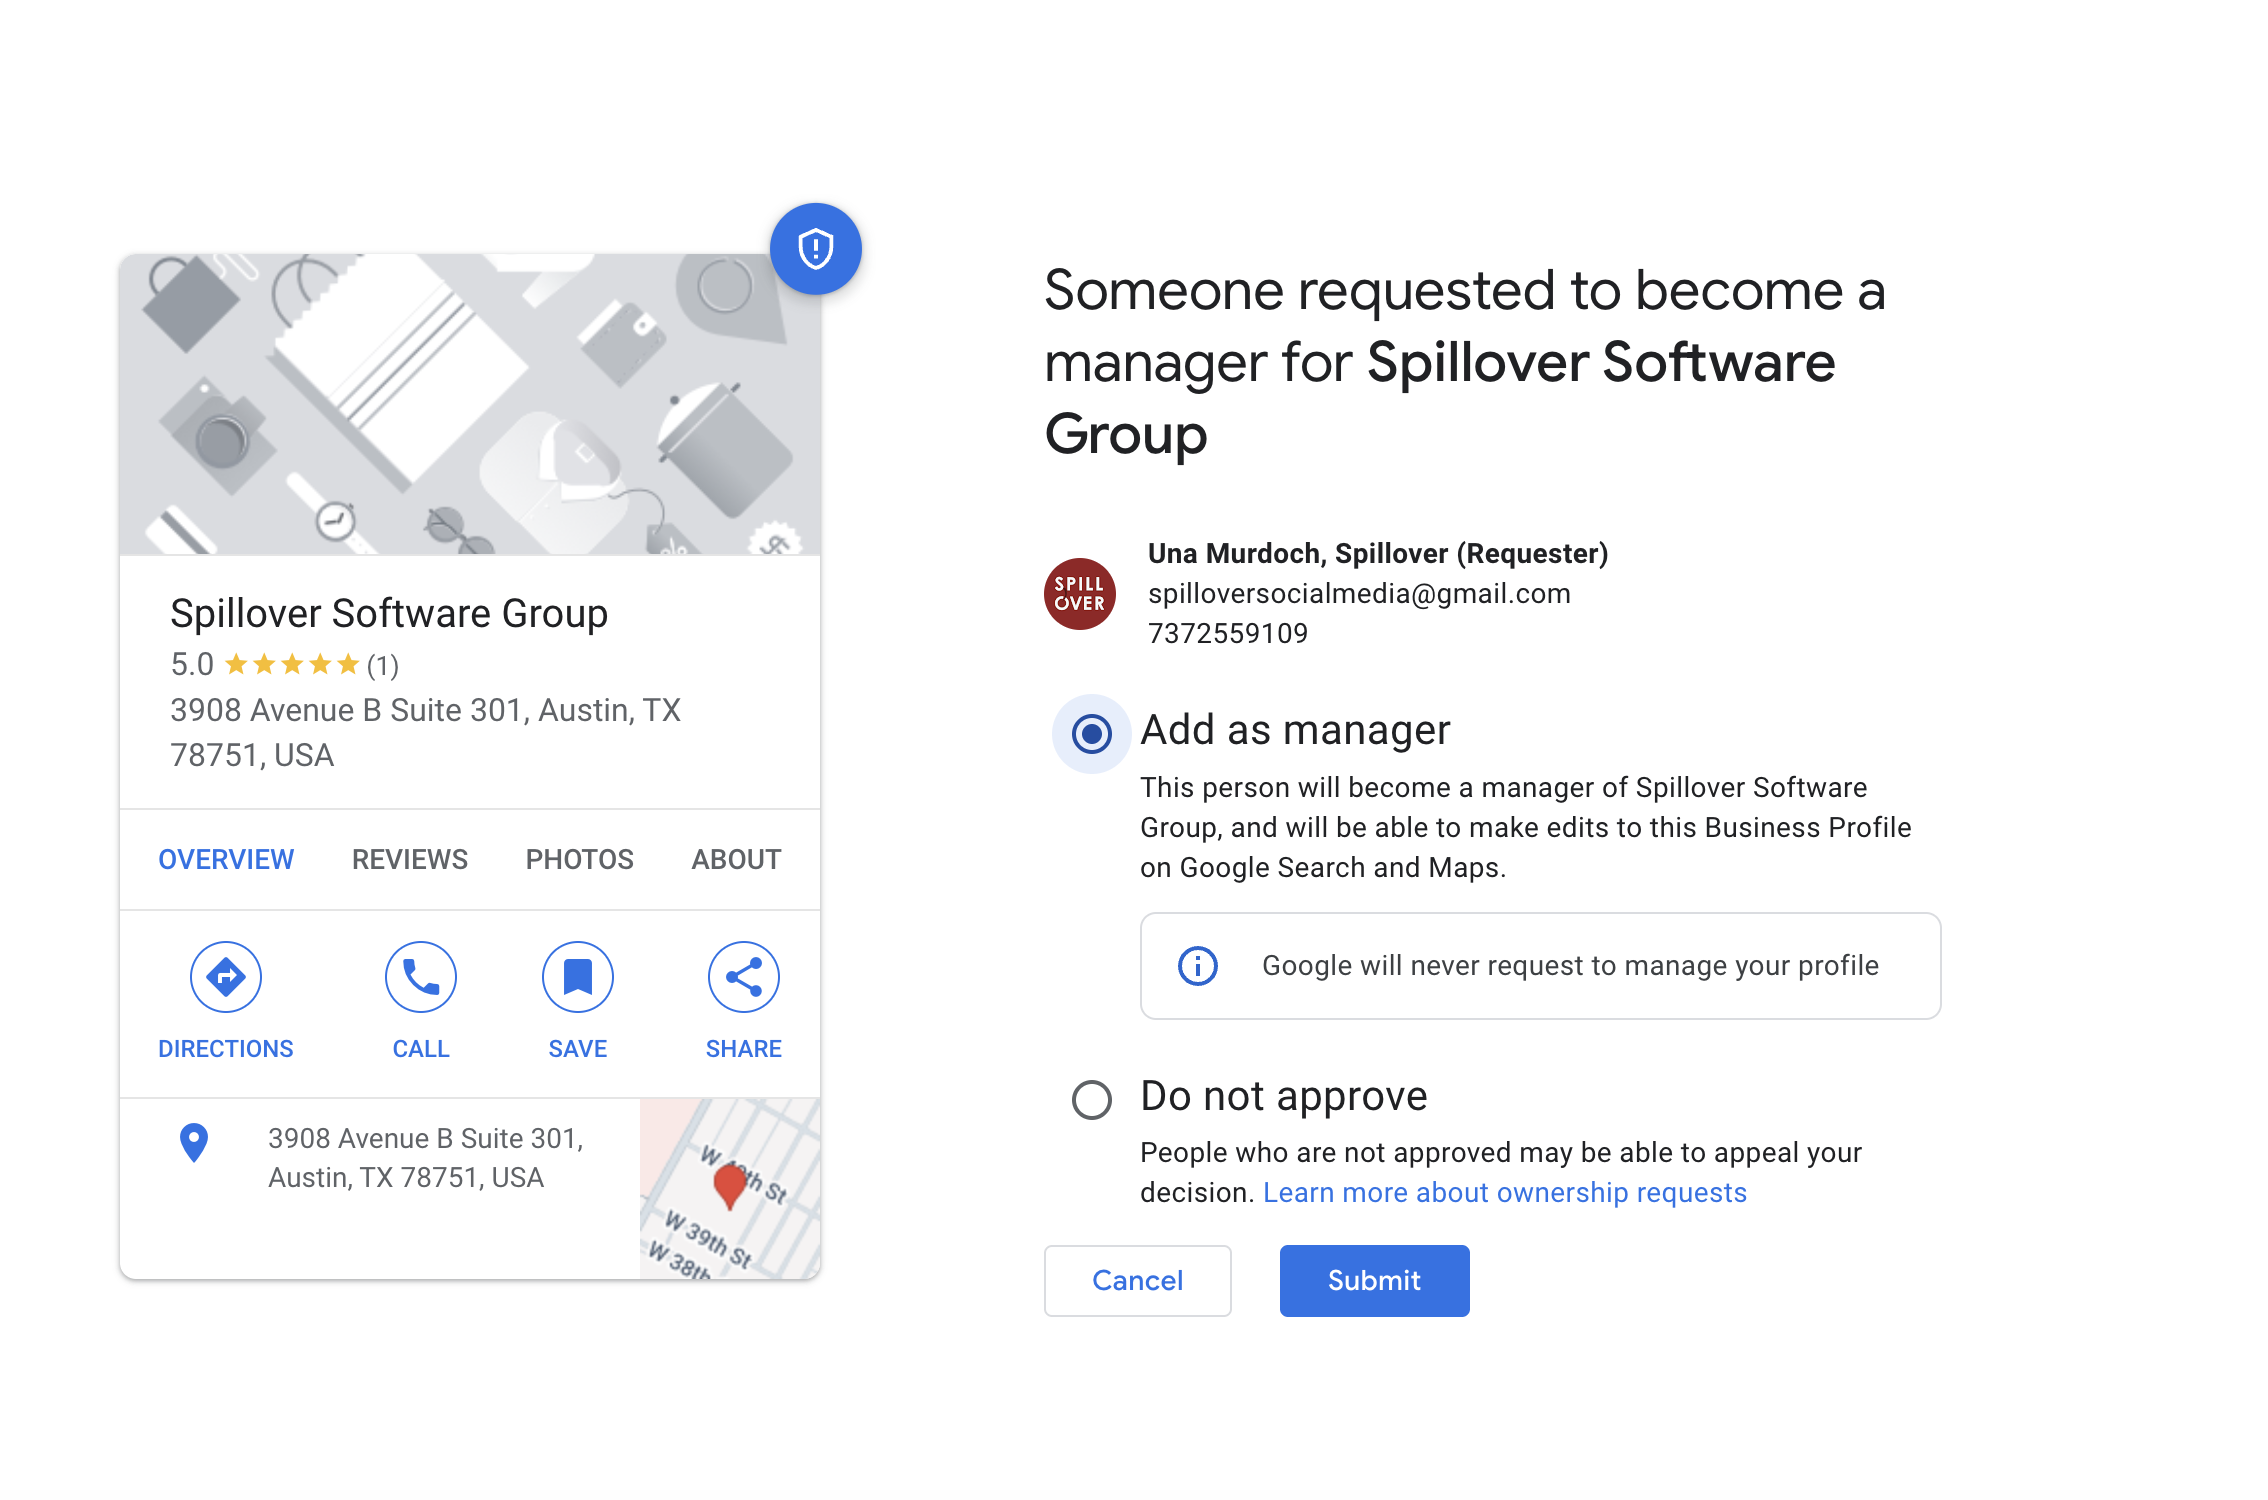Click the Call phone icon
This screenshot has width=2268, height=1500.
tap(421, 977)
